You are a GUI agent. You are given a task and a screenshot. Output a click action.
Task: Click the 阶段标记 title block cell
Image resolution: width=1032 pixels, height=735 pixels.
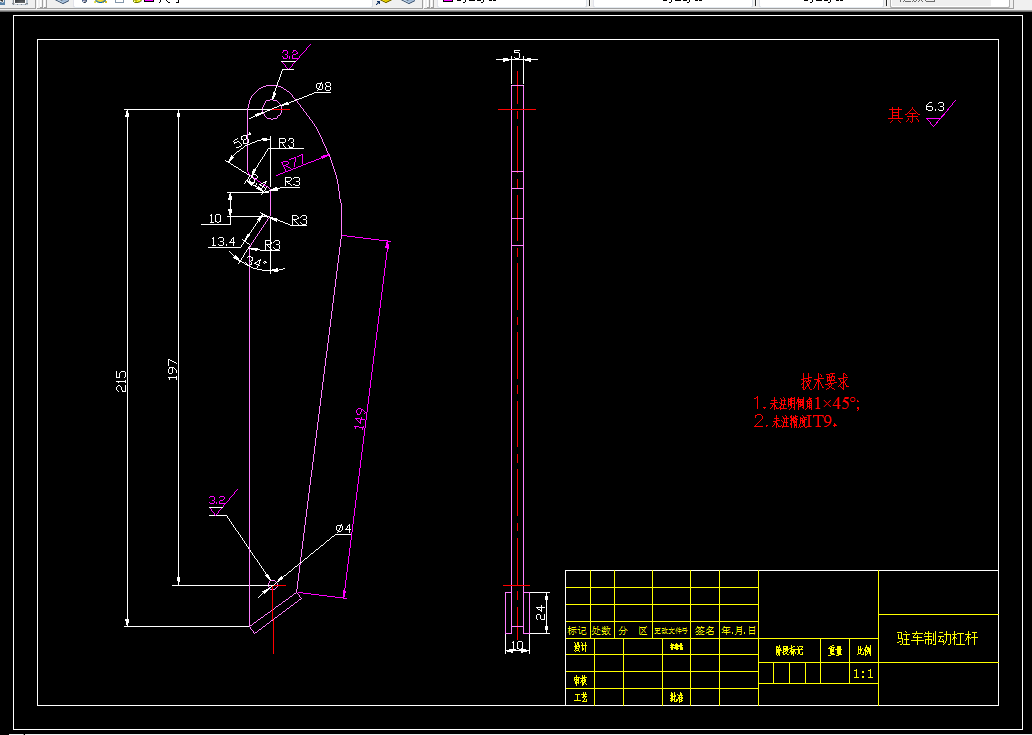click(x=789, y=651)
